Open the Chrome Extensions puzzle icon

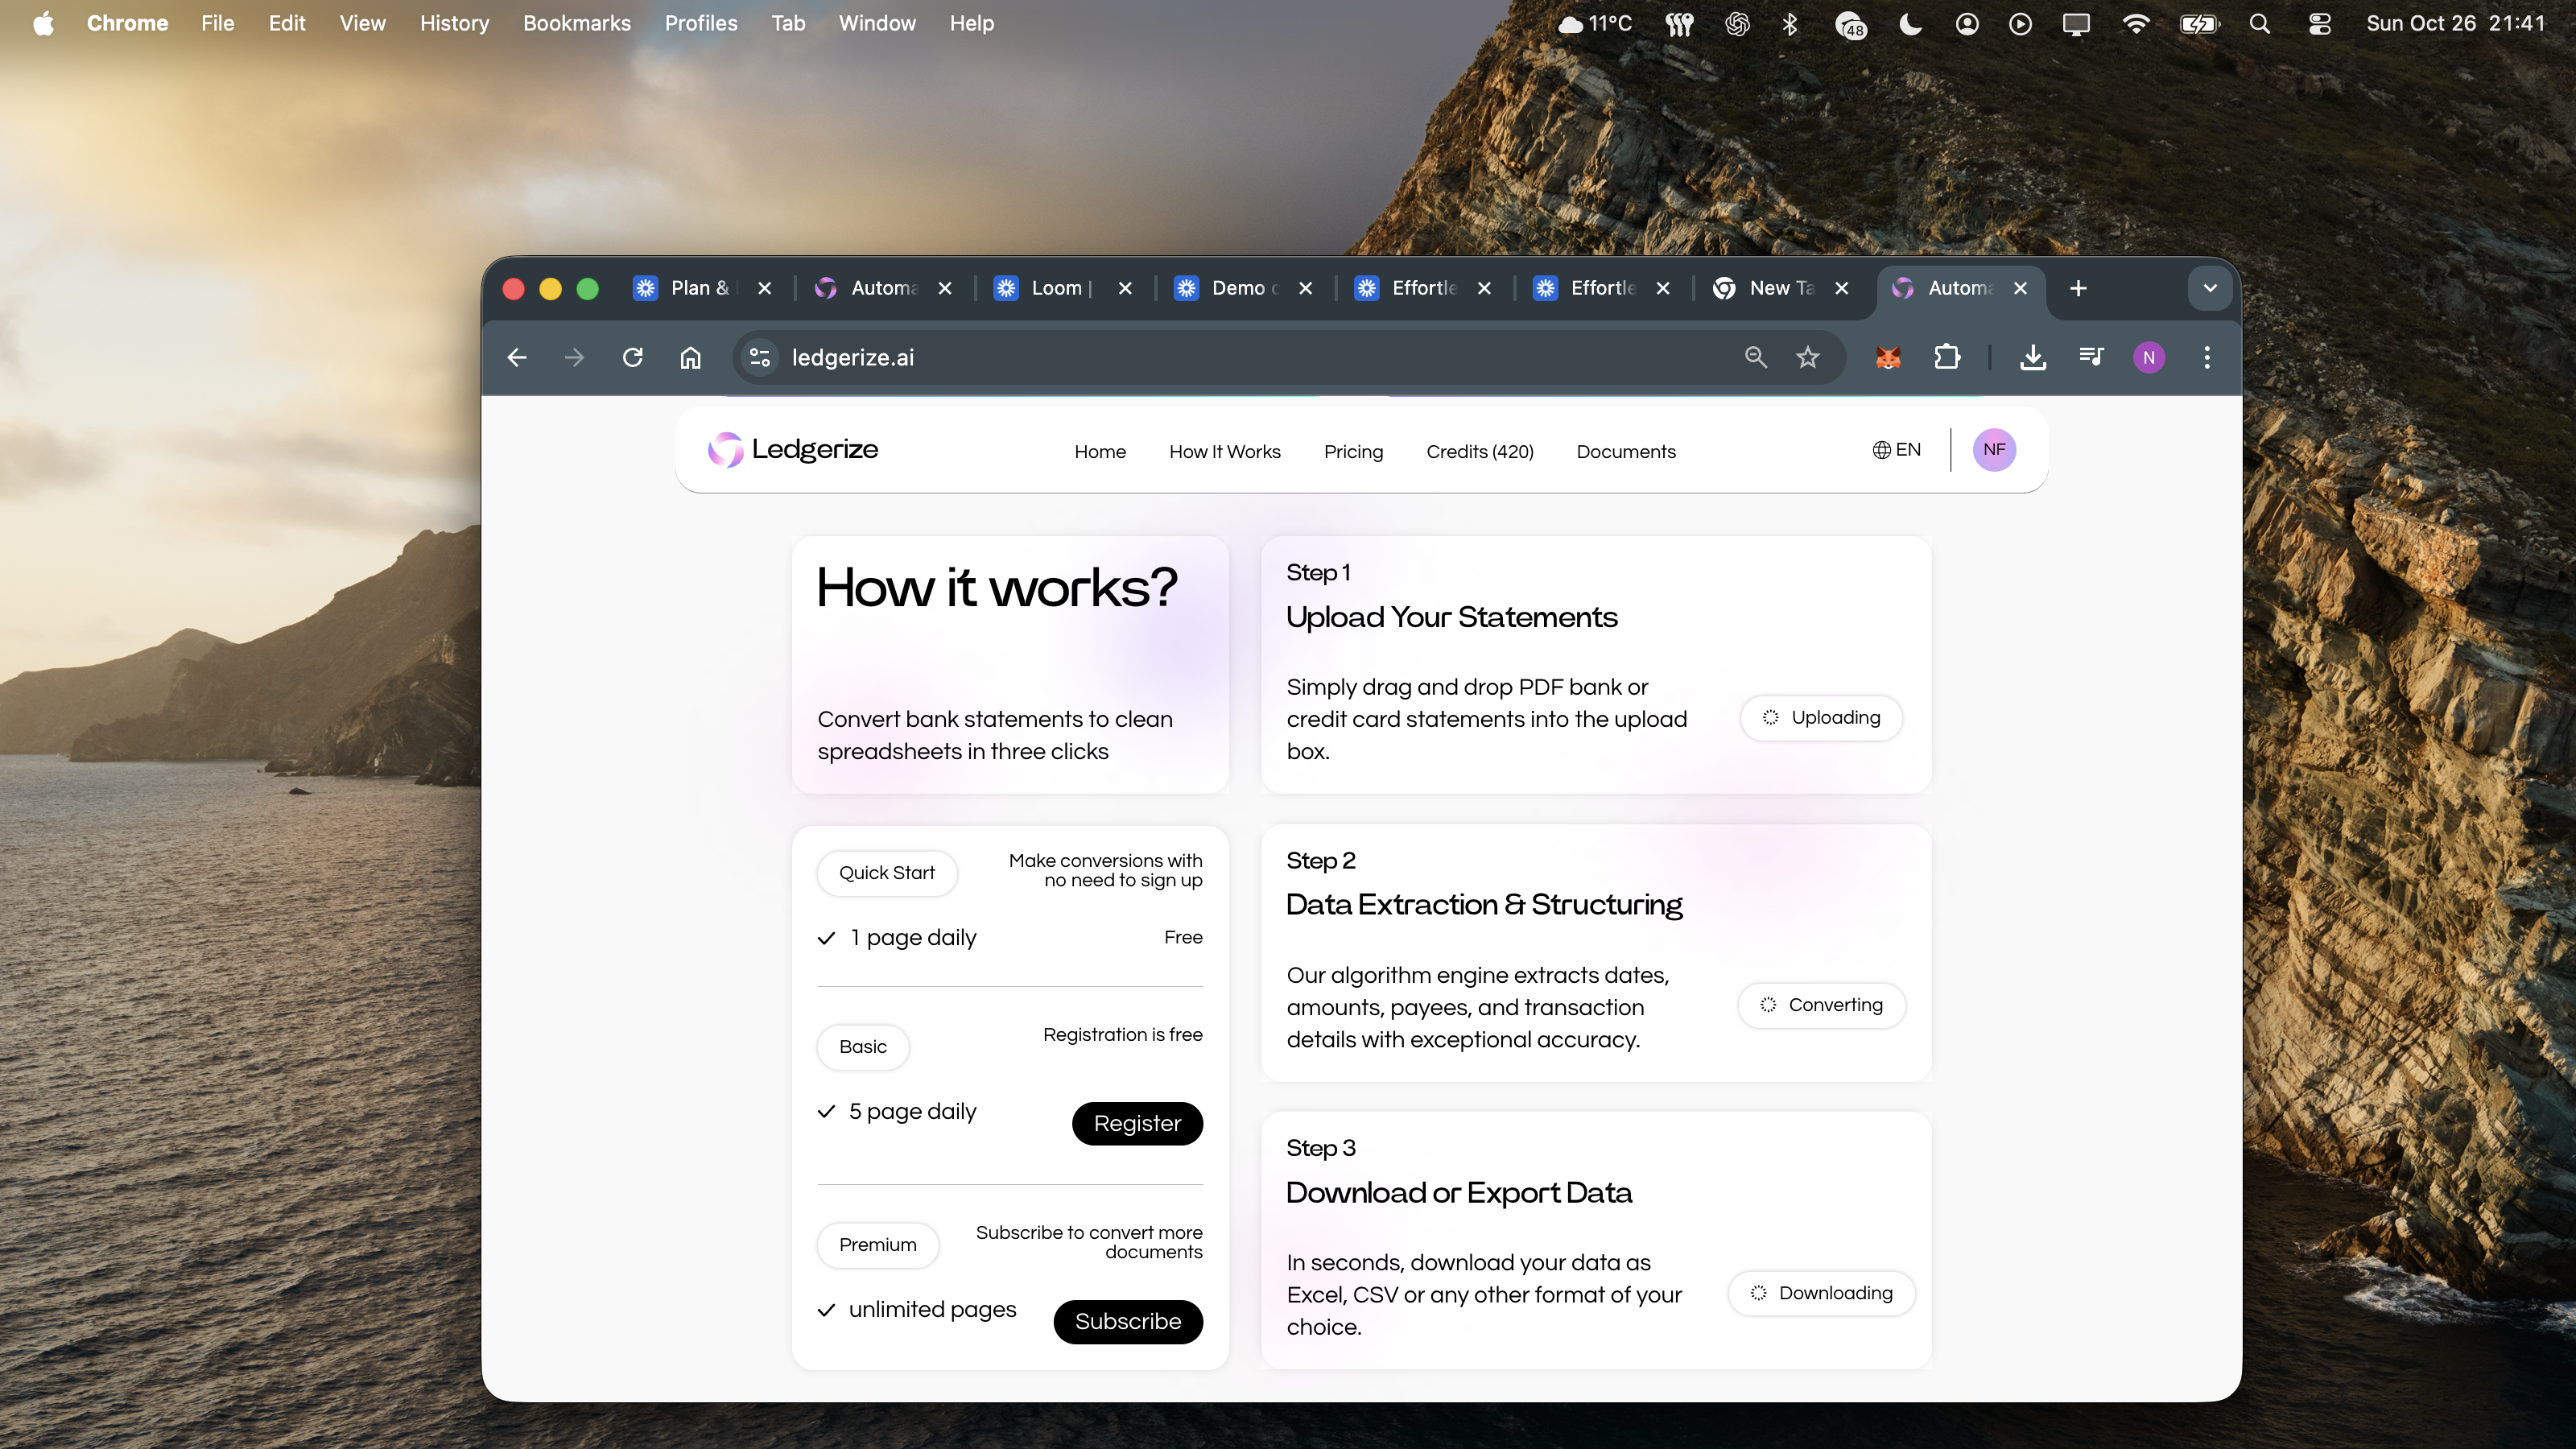(1946, 357)
